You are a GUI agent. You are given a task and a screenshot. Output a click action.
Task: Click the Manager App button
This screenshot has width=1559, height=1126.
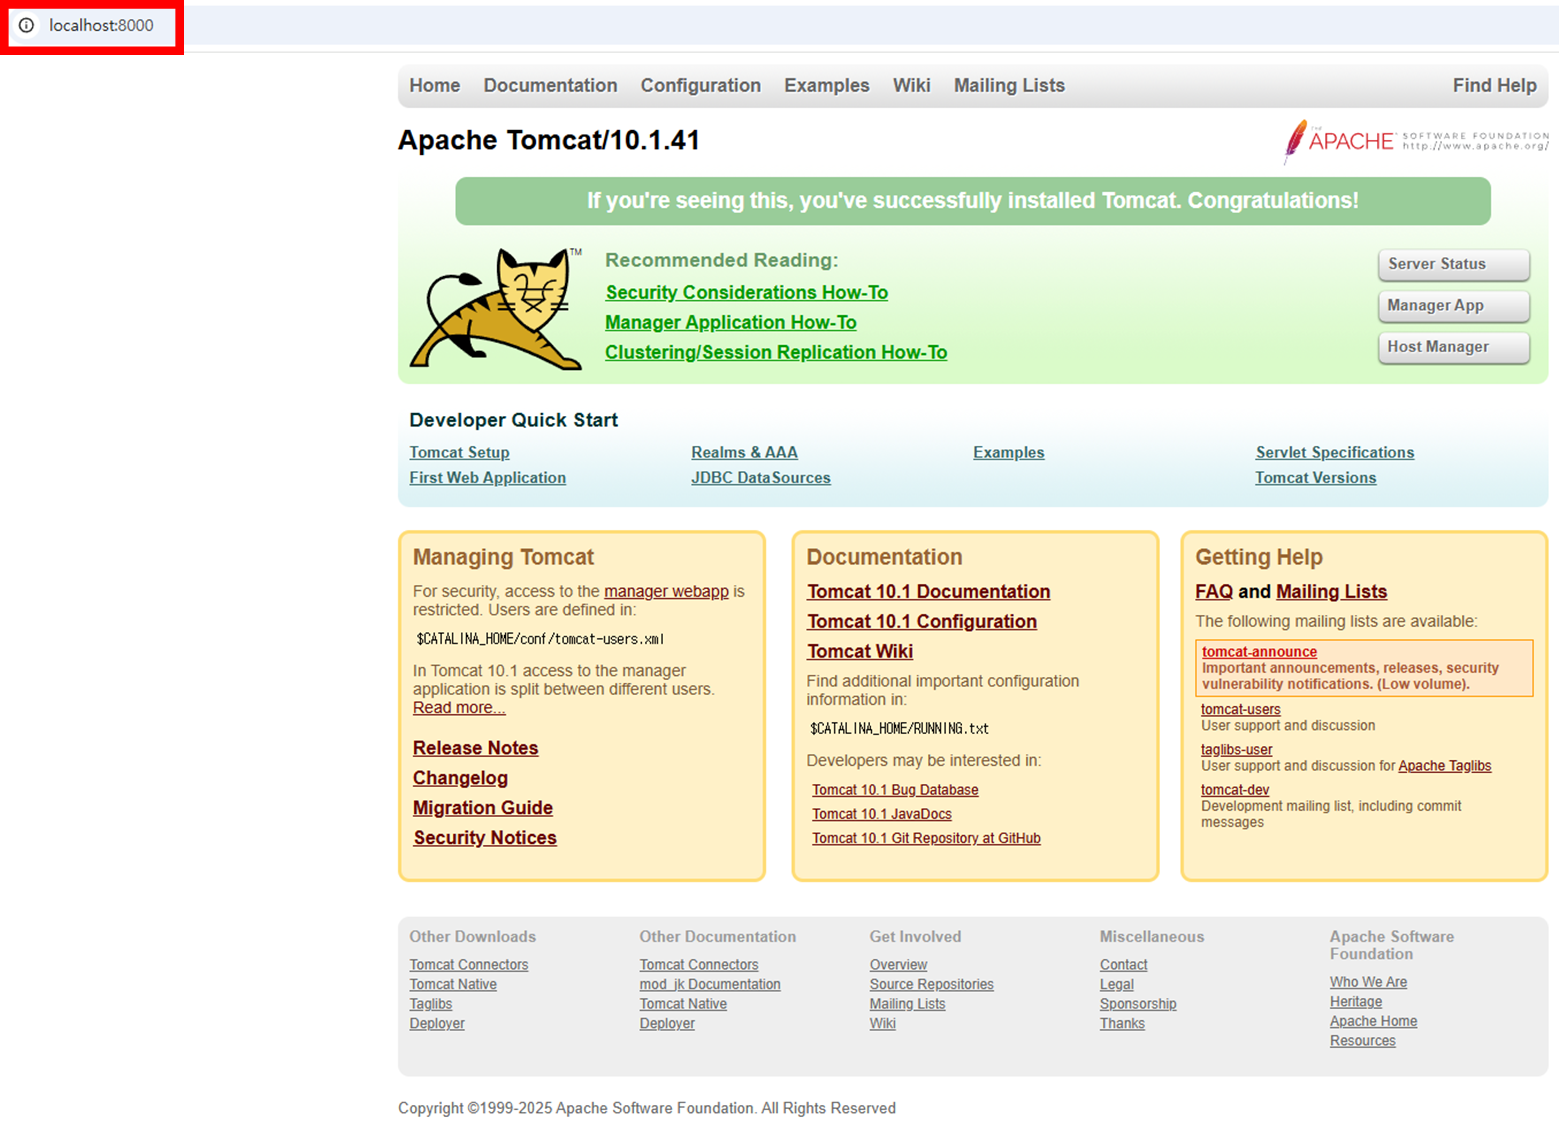click(x=1453, y=305)
